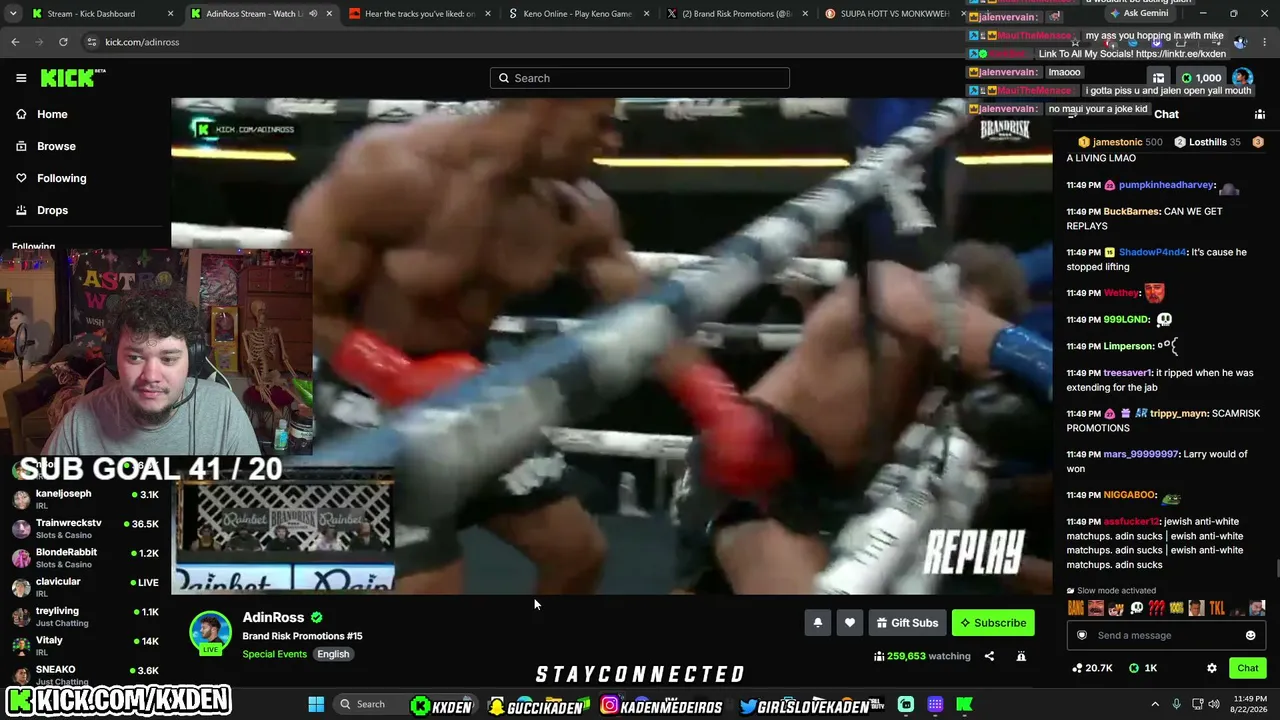1280x720 pixels.
Task: Open the AdinRoss channel avatar
Action: (x=210, y=632)
